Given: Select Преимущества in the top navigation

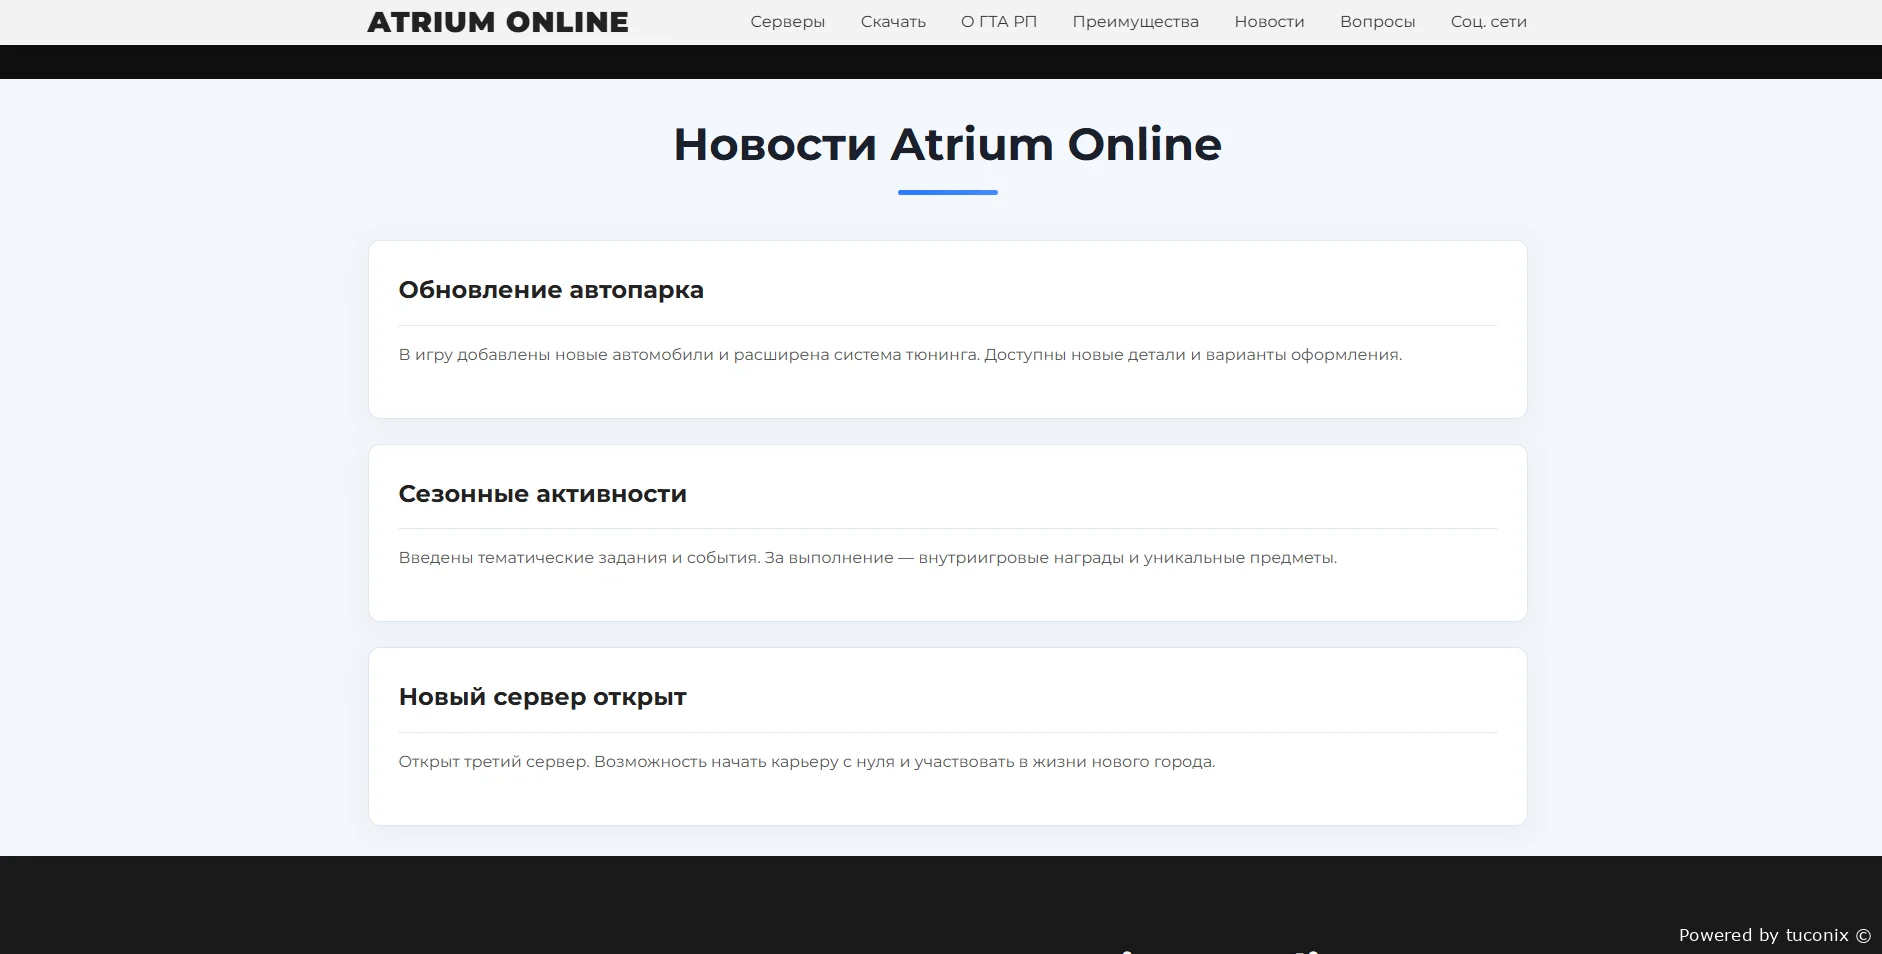Looking at the screenshot, I should pyautogui.click(x=1135, y=22).
